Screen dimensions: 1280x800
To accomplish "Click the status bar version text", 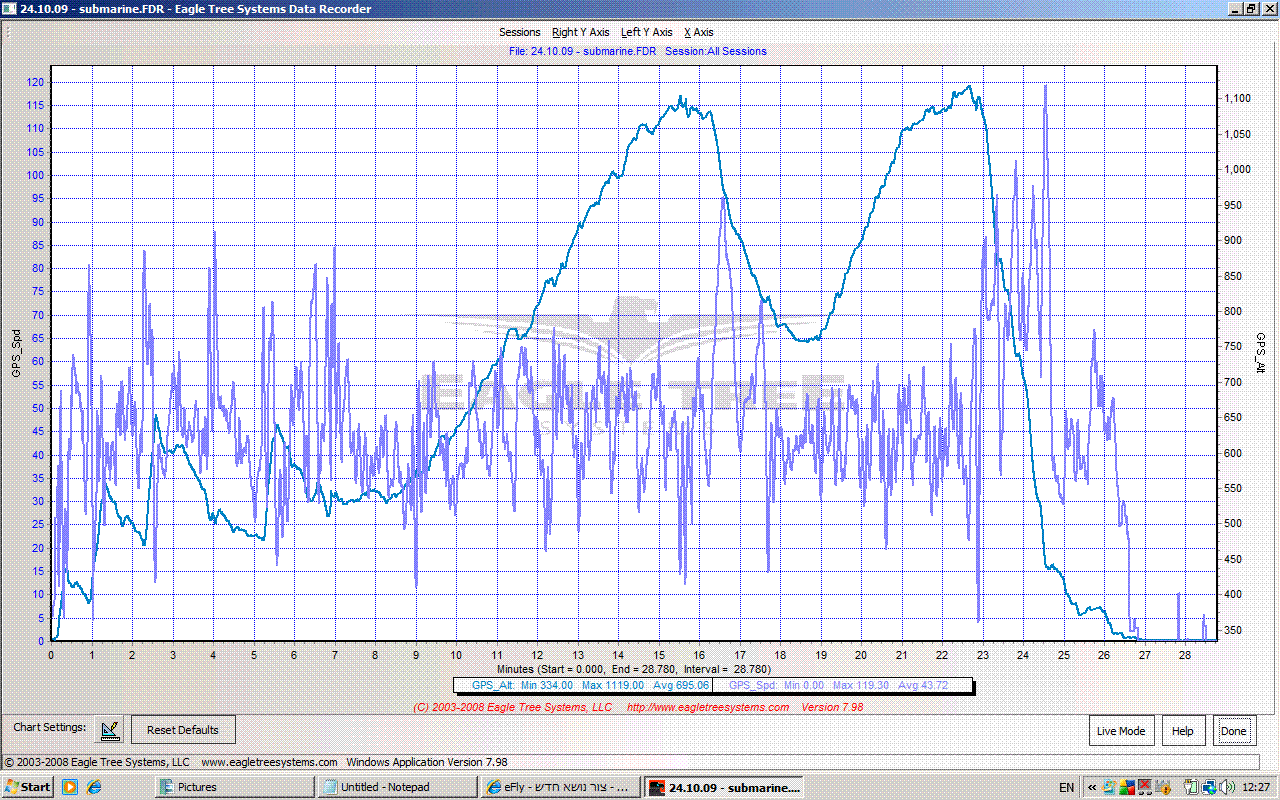I will tap(427, 762).
